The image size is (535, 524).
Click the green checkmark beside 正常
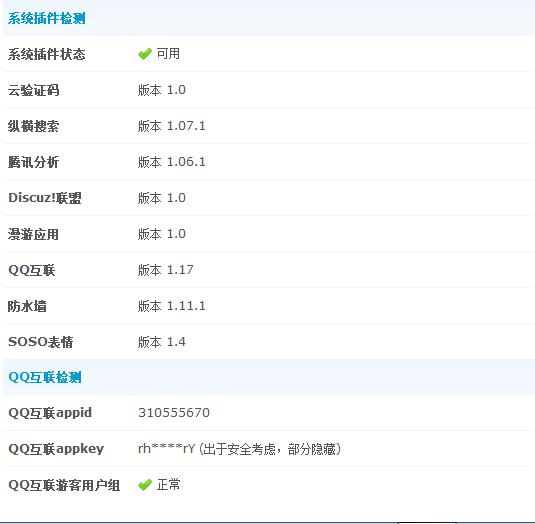click(145, 484)
